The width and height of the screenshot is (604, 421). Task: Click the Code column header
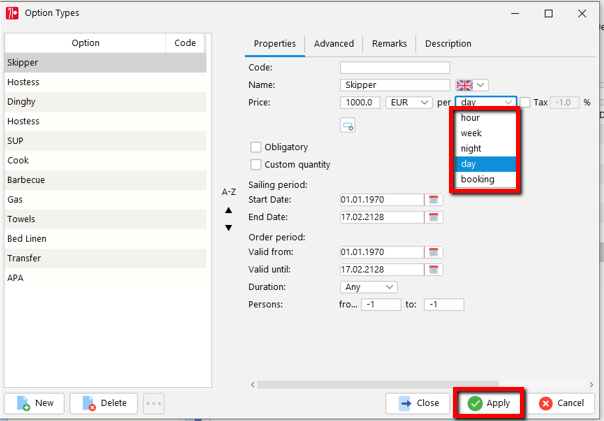tap(185, 43)
